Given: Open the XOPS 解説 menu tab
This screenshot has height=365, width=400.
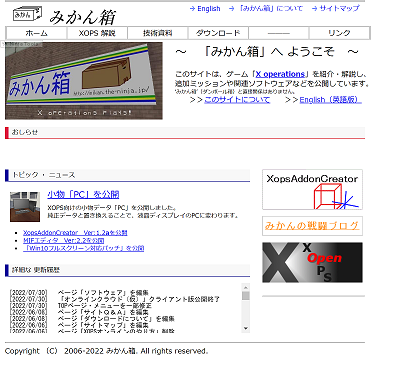Looking at the screenshot, I should pos(97,33).
